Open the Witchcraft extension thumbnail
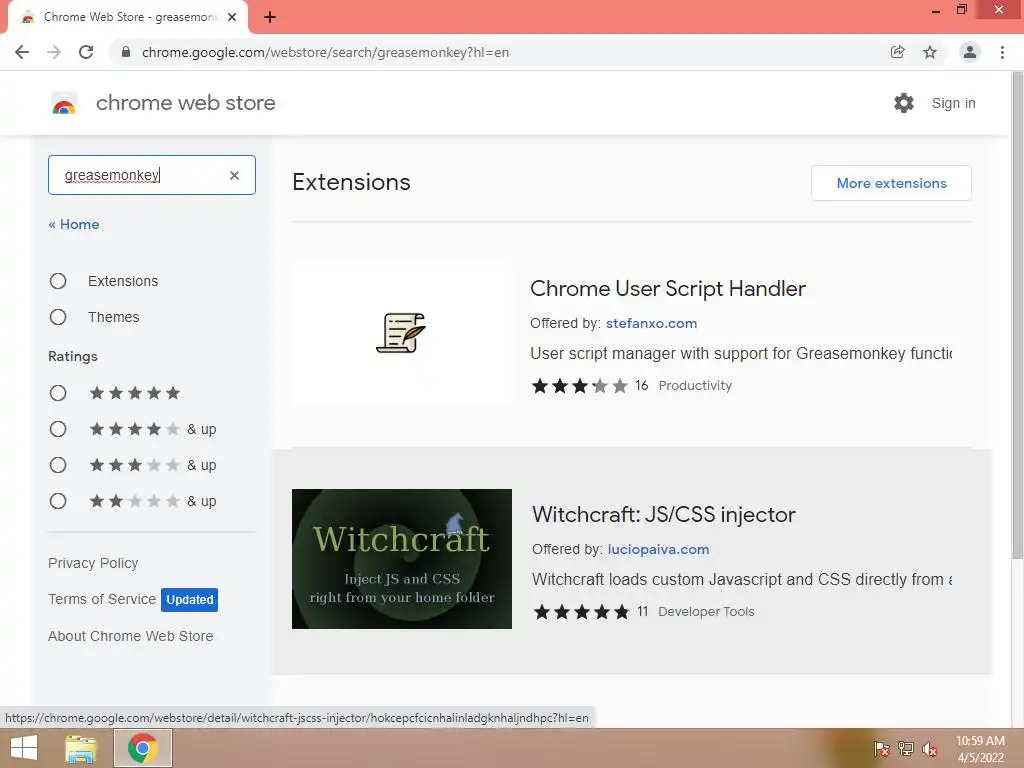Image resolution: width=1024 pixels, height=768 pixels. (402, 559)
